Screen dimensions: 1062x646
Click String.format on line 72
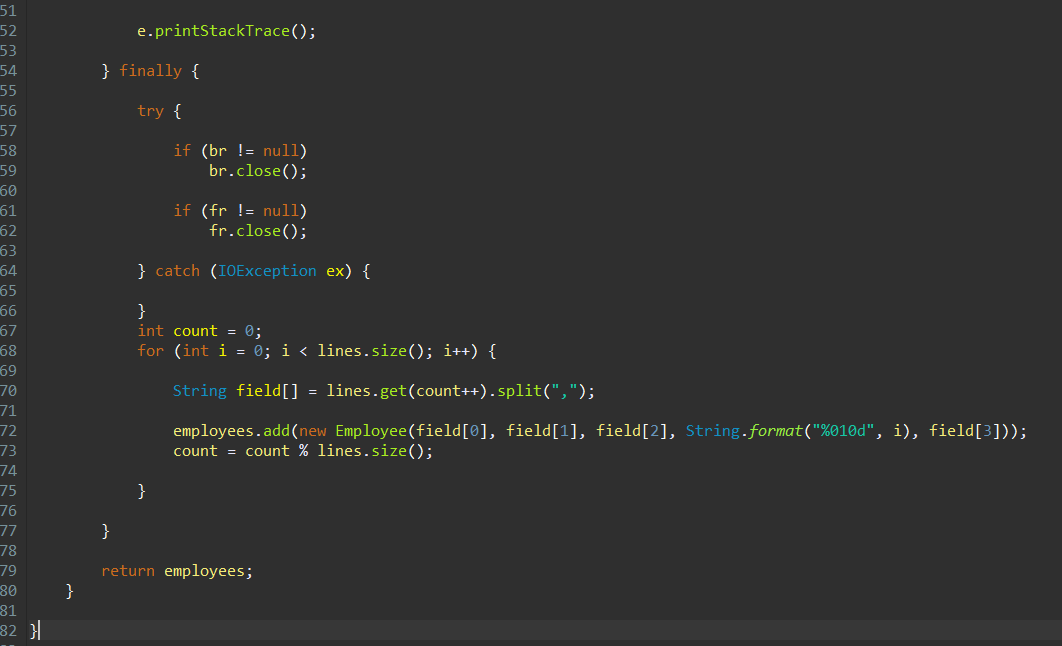click(745, 430)
